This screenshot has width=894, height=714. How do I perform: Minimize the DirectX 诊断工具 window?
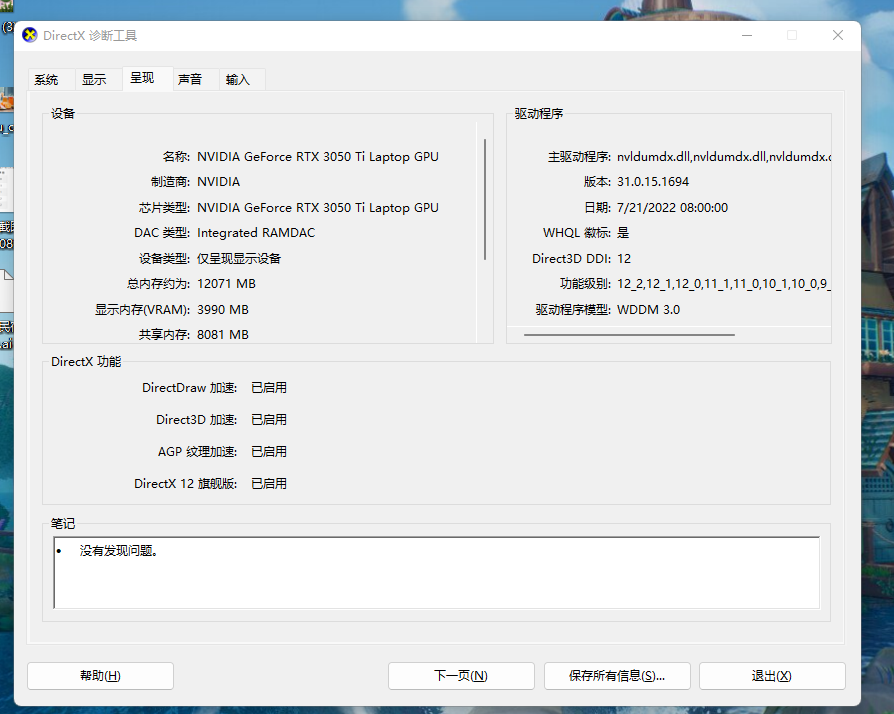pyautogui.click(x=746, y=36)
